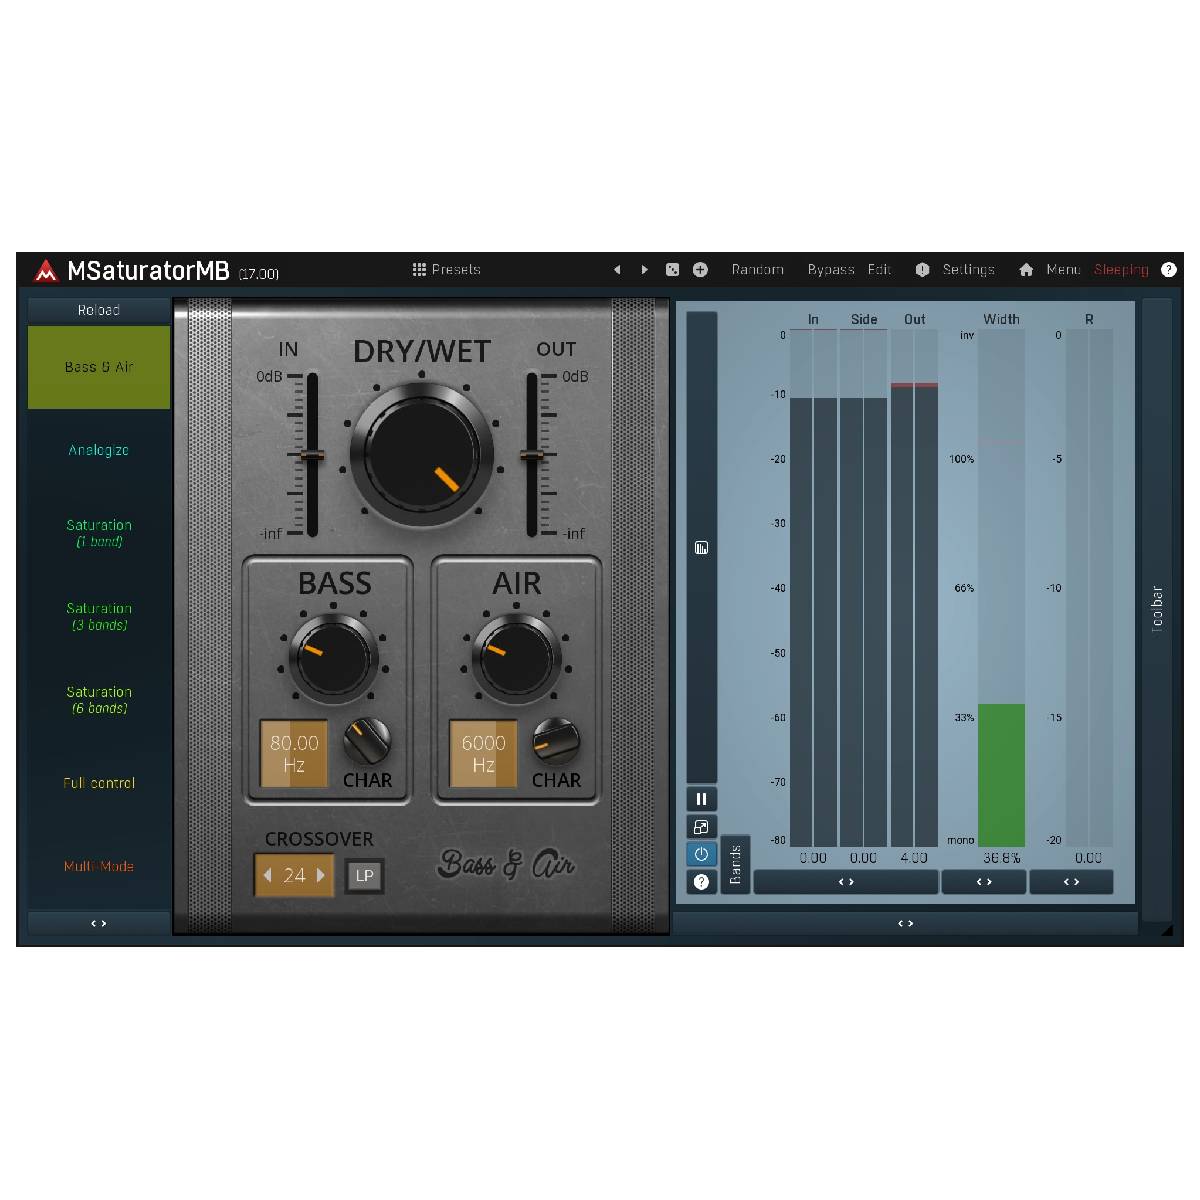Click the Presets button
Viewport: 1200px width, 1200px height.
[447, 270]
